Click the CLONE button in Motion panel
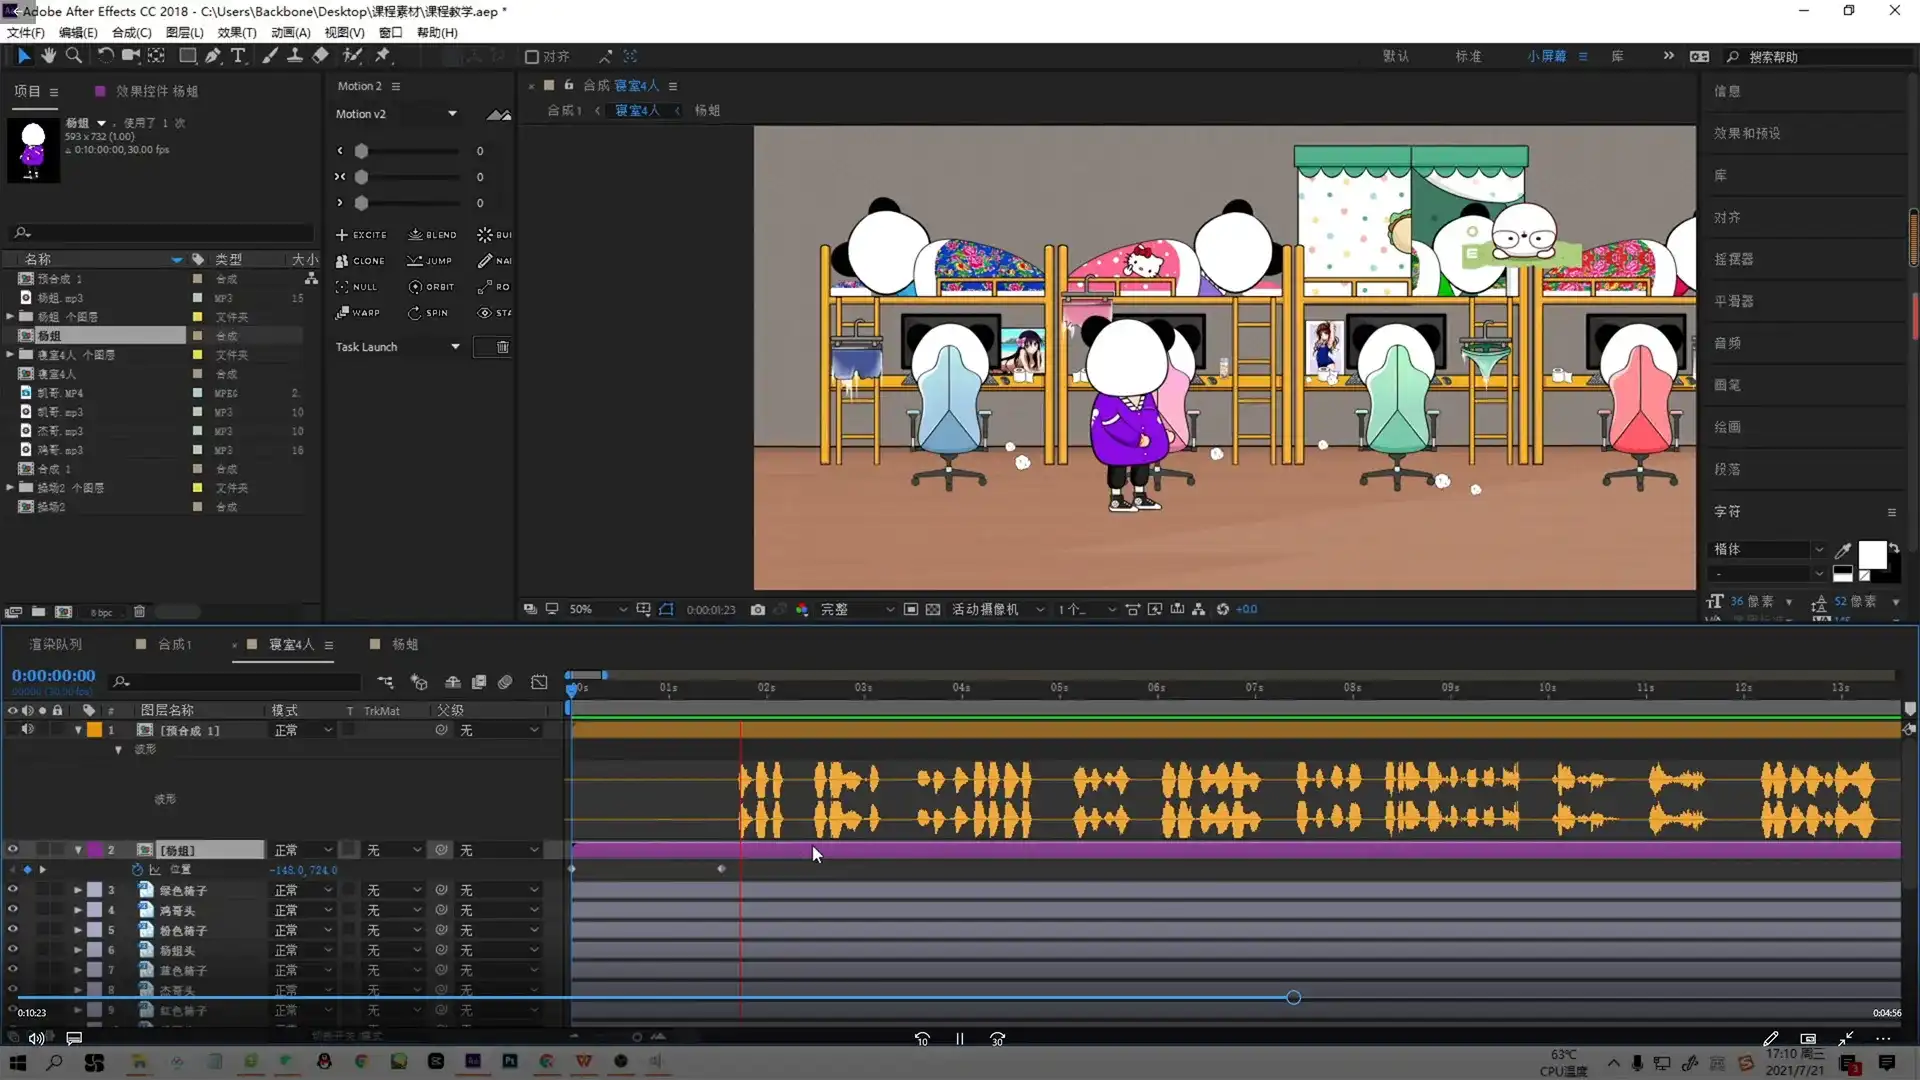 (x=360, y=261)
